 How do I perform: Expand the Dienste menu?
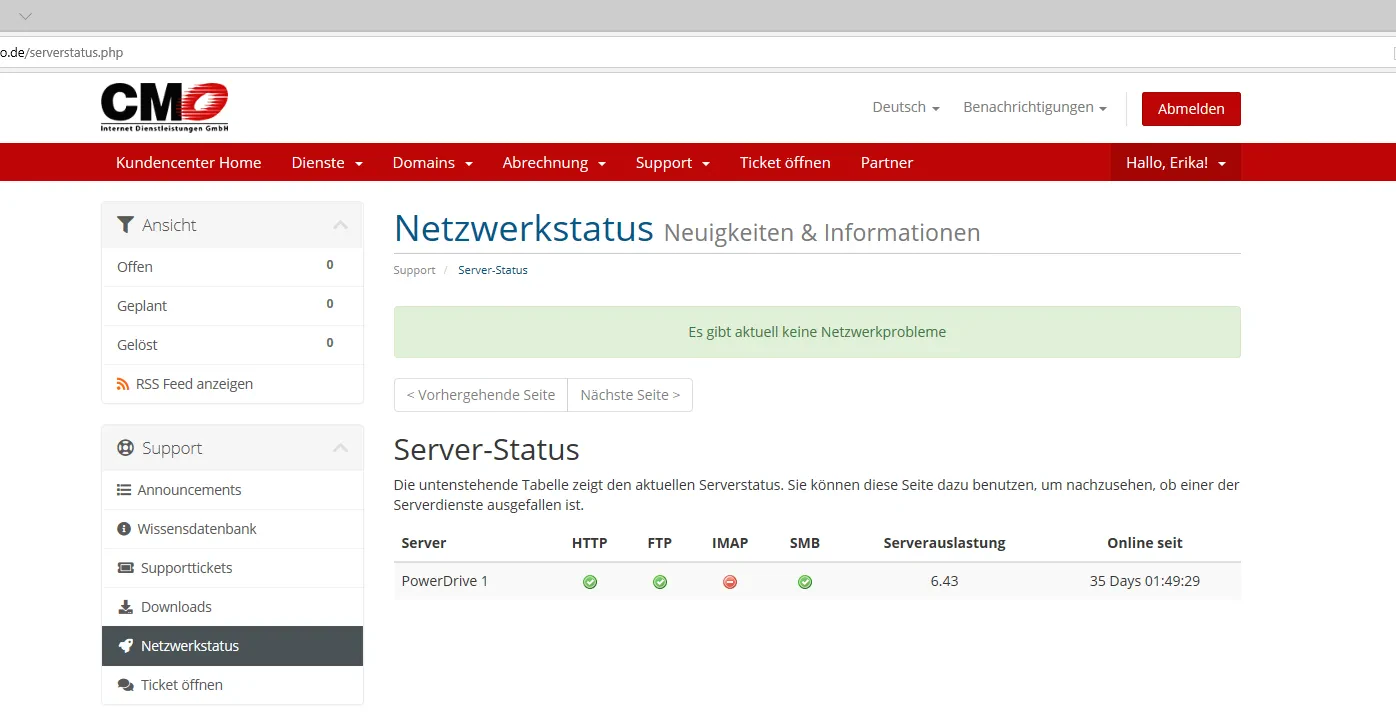pos(327,162)
